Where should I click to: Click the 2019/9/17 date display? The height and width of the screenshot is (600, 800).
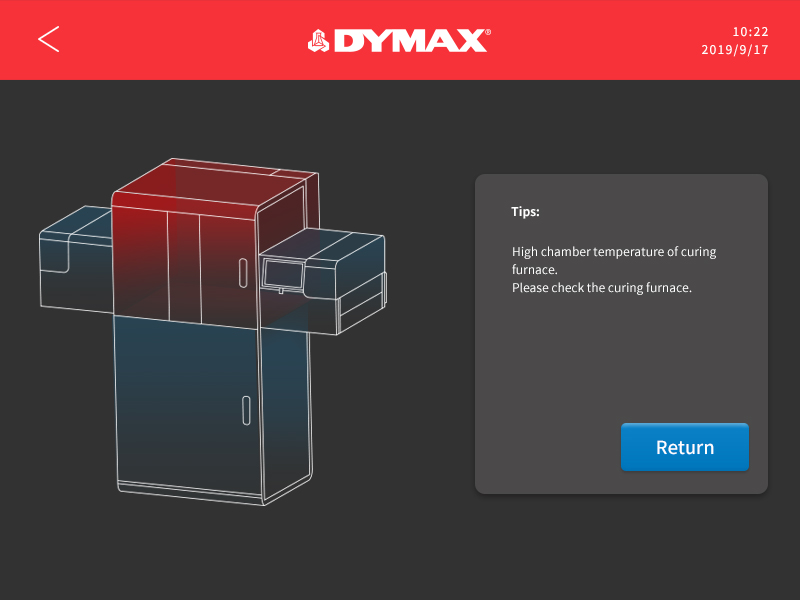click(735, 49)
